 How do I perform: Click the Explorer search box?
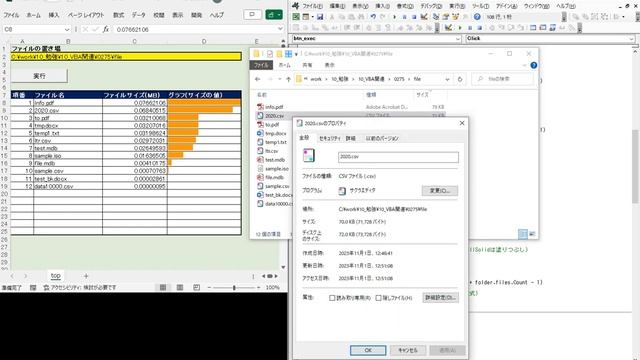click(x=502, y=79)
